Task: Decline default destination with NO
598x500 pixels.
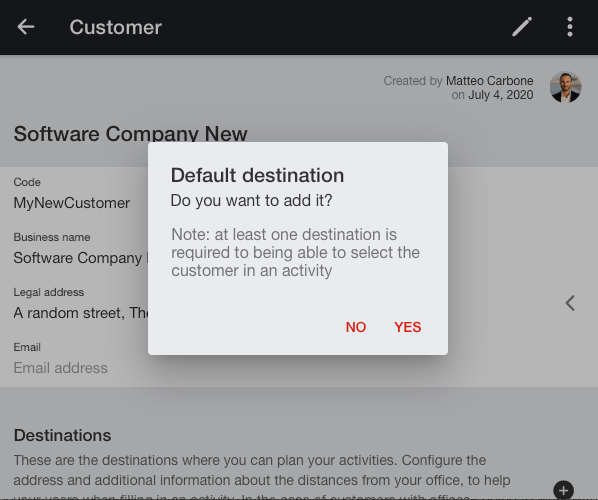Action: tap(356, 327)
